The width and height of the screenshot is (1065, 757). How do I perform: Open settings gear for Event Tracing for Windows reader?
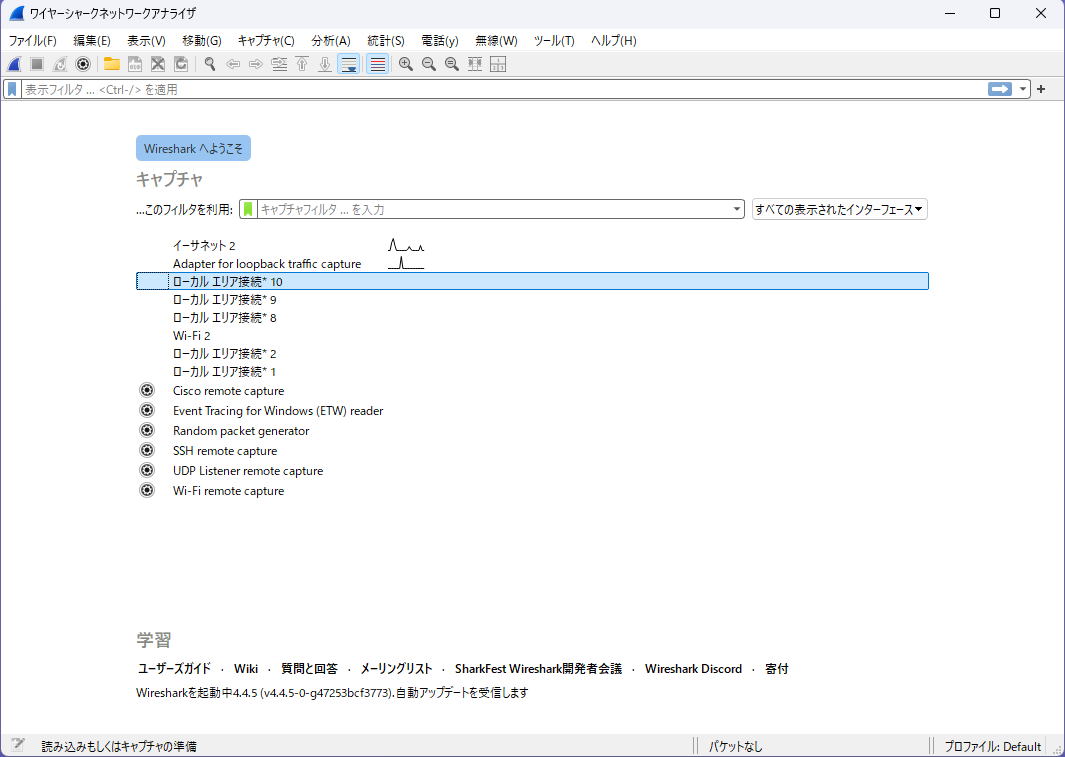click(147, 410)
